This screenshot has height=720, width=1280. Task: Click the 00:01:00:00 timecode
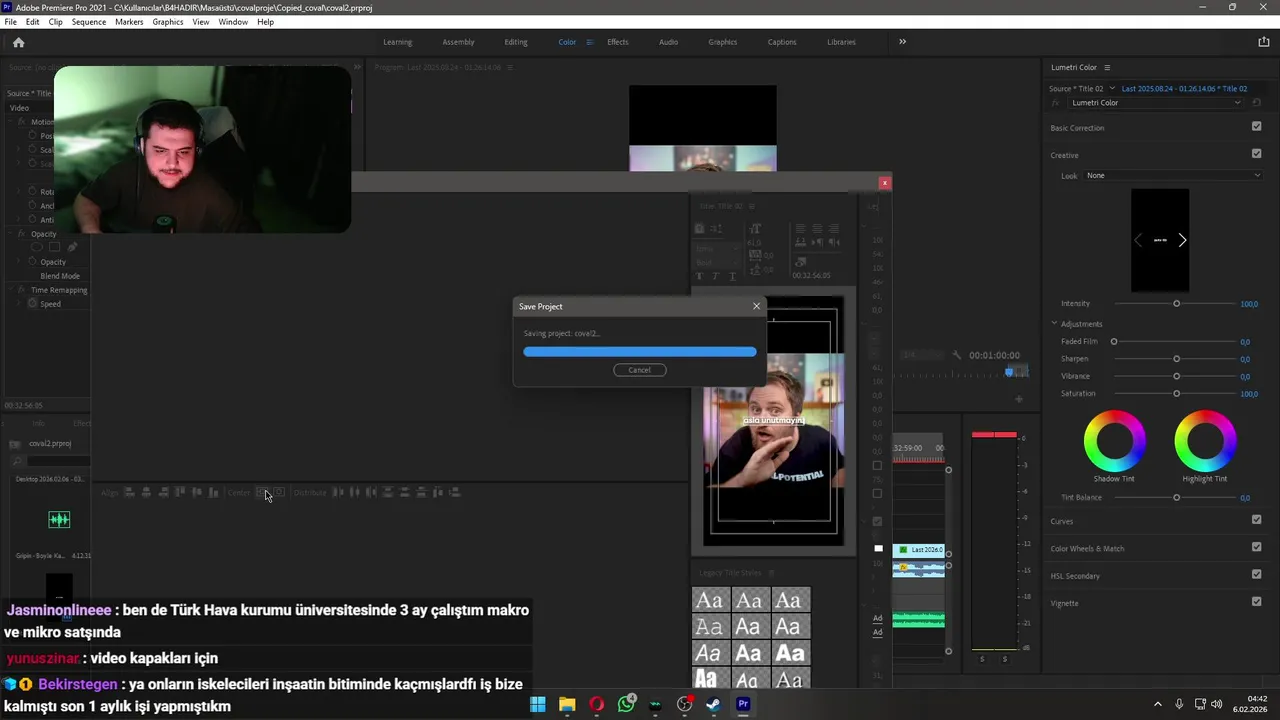pos(994,355)
